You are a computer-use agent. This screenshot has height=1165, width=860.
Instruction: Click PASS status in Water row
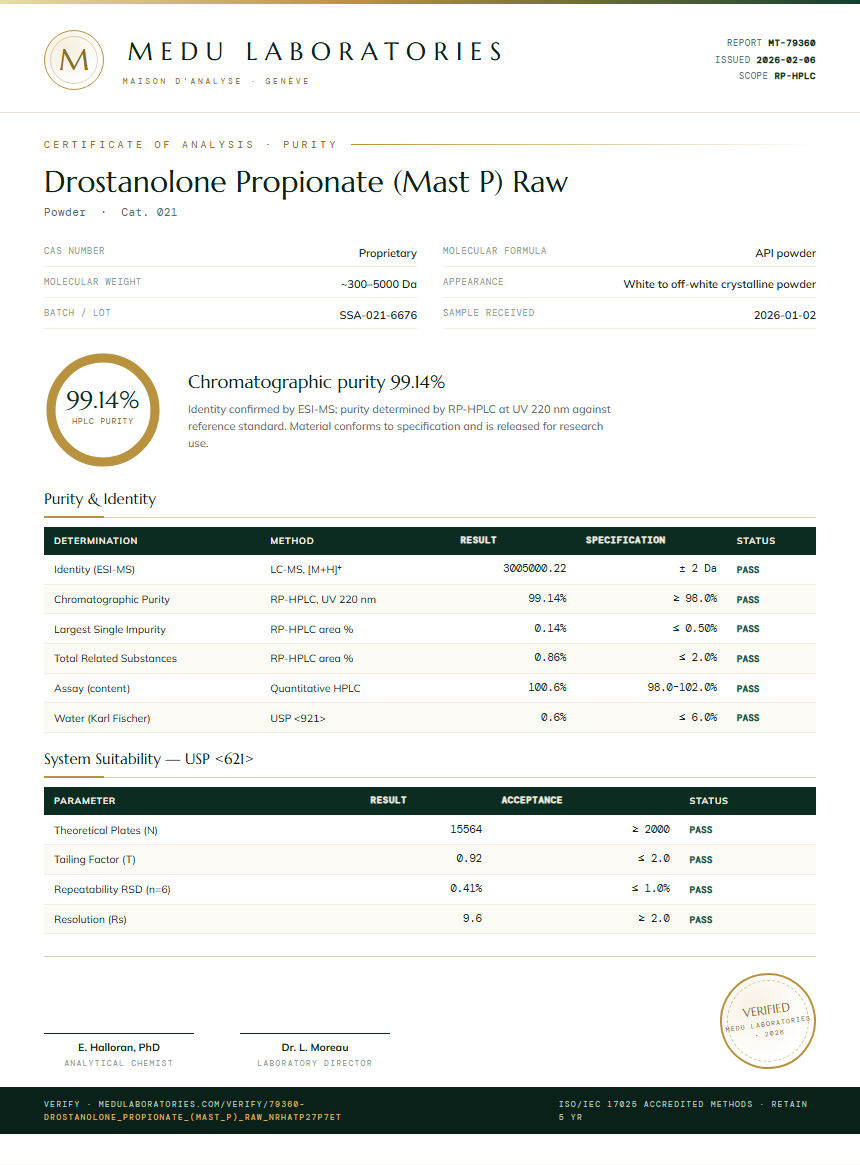748,718
